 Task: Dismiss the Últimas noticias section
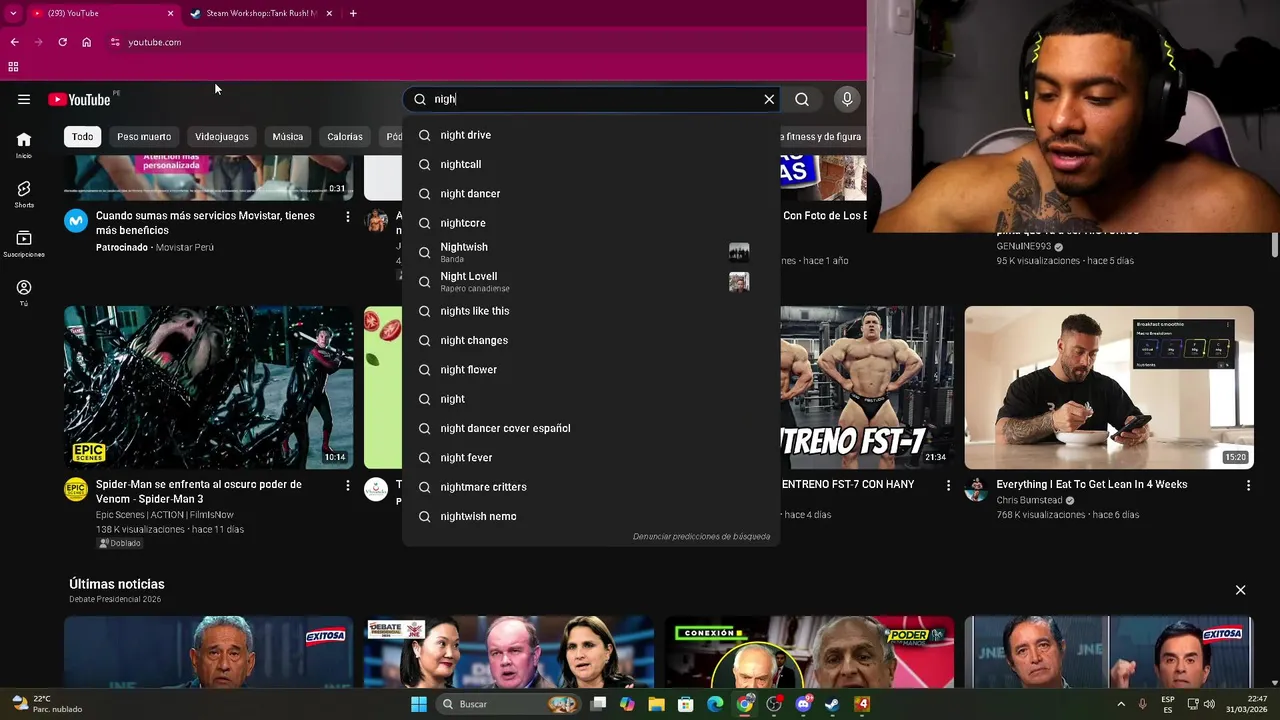point(1240,590)
